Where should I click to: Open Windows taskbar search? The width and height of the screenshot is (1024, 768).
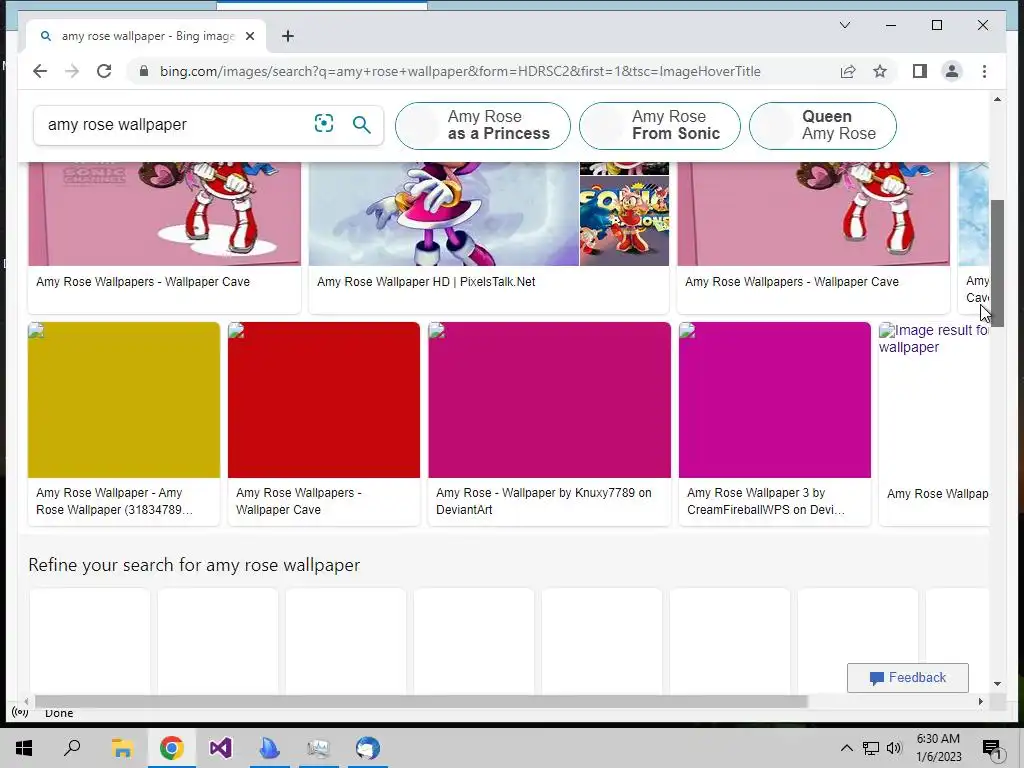tap(72, 747)
